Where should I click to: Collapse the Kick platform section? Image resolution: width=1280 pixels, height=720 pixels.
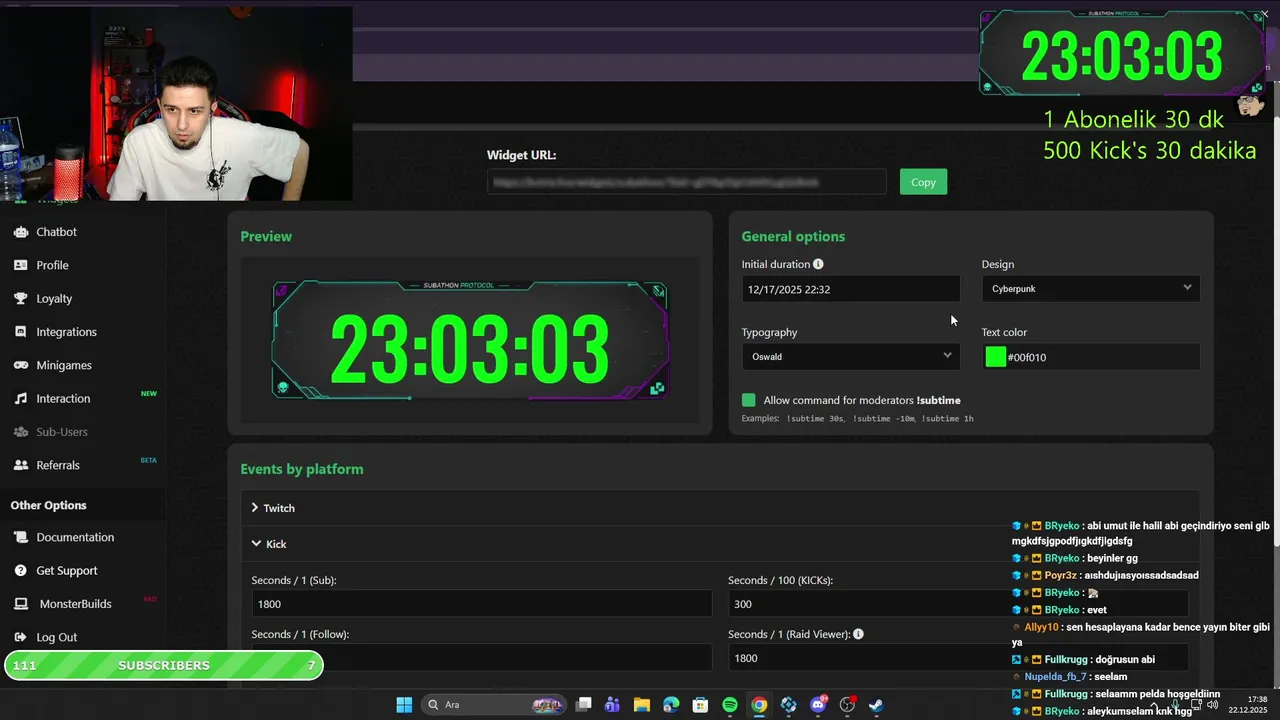(720, 544)
